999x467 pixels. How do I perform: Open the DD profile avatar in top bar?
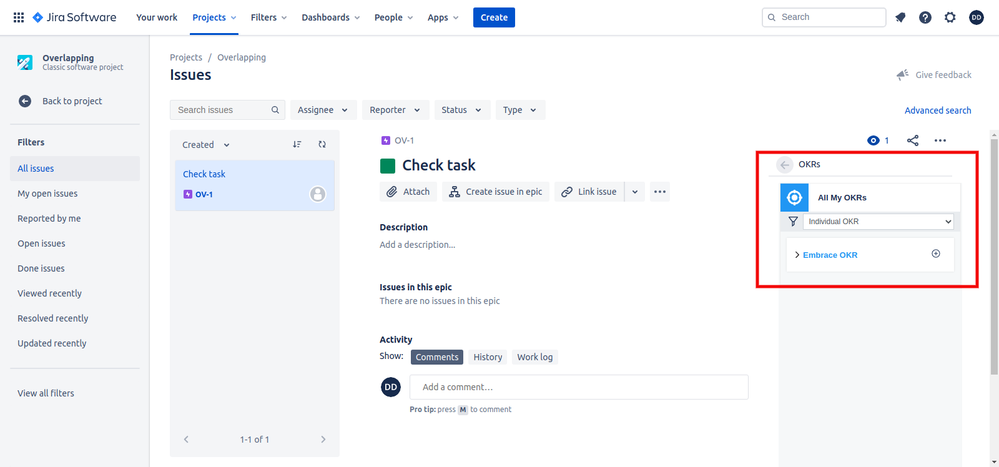[x=976, y=17]
